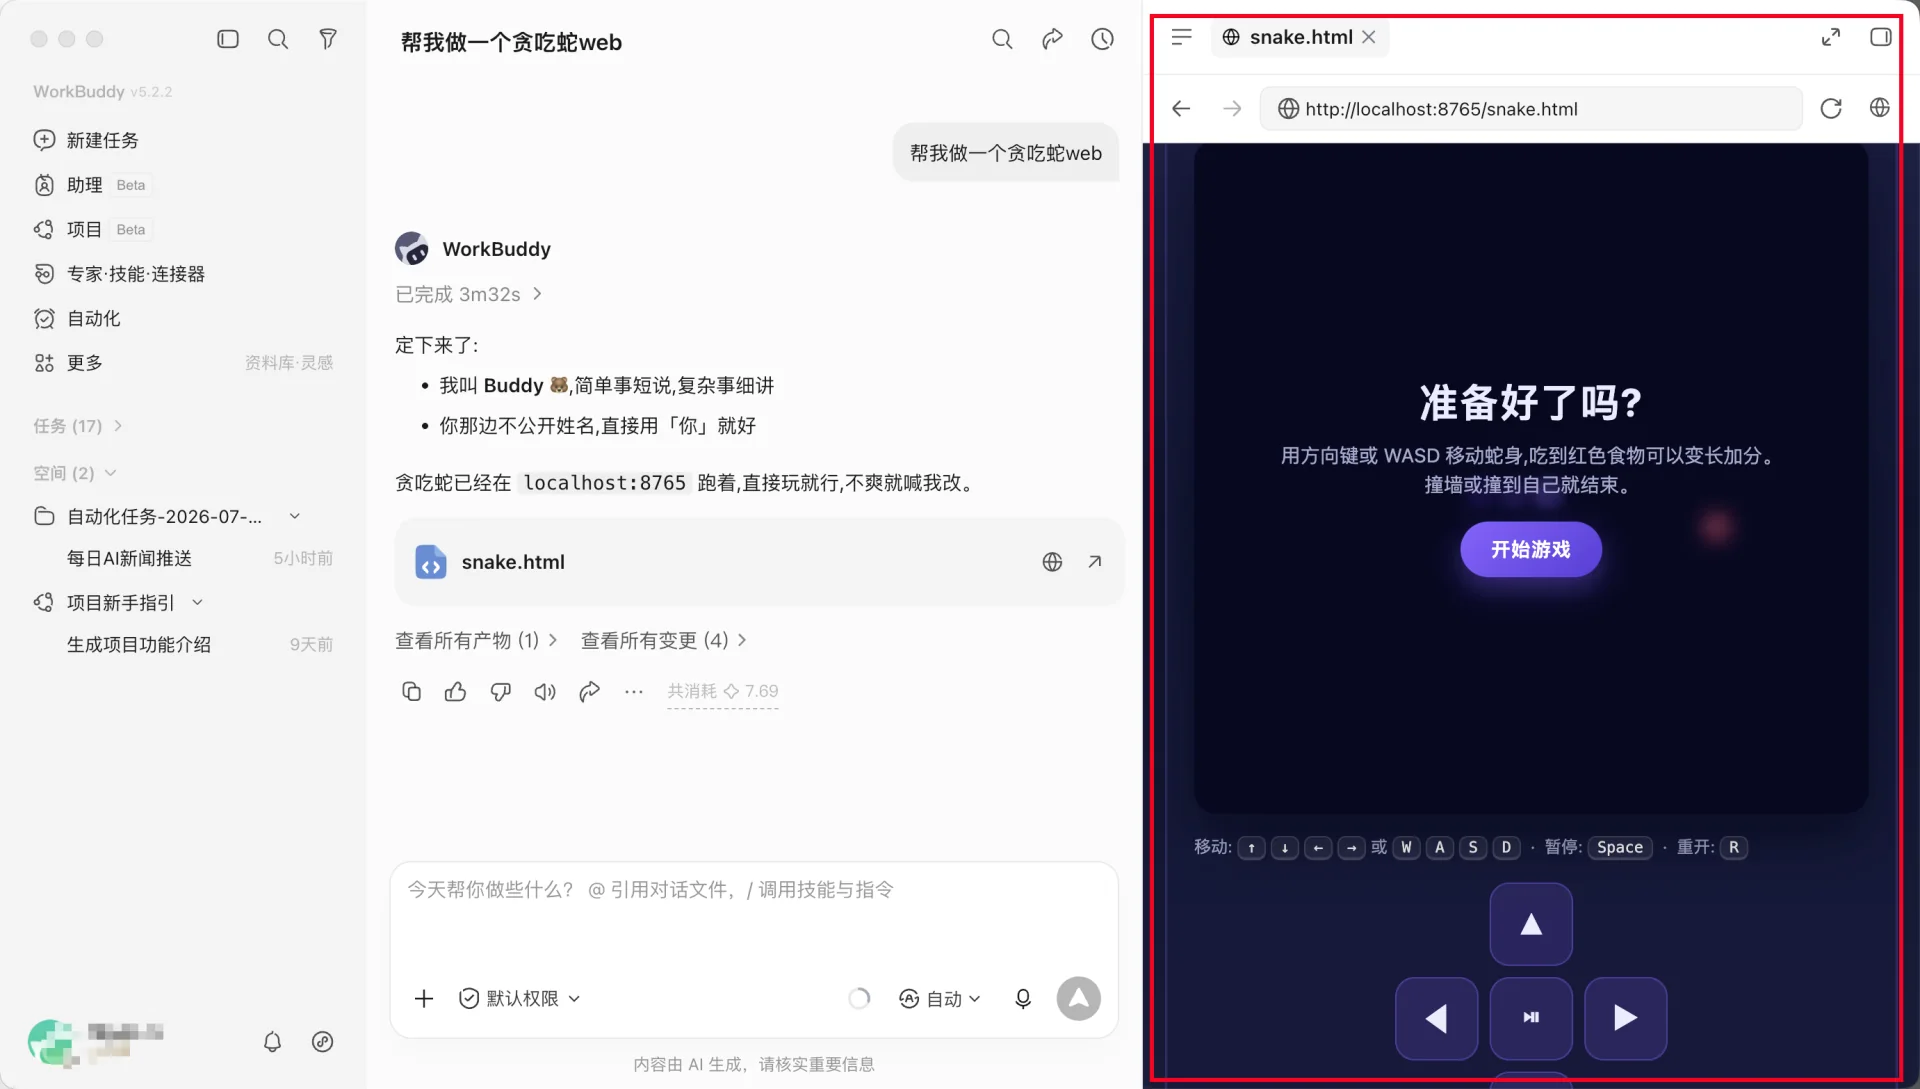Collapse 自动化任务-2026-07 folder chevron
1920x1089 pixels.
point(295,516)
